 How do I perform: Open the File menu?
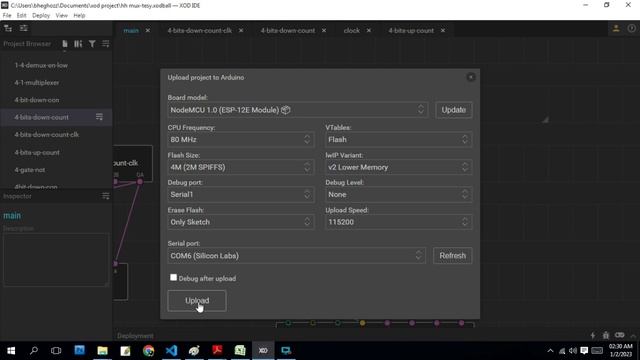7,16
